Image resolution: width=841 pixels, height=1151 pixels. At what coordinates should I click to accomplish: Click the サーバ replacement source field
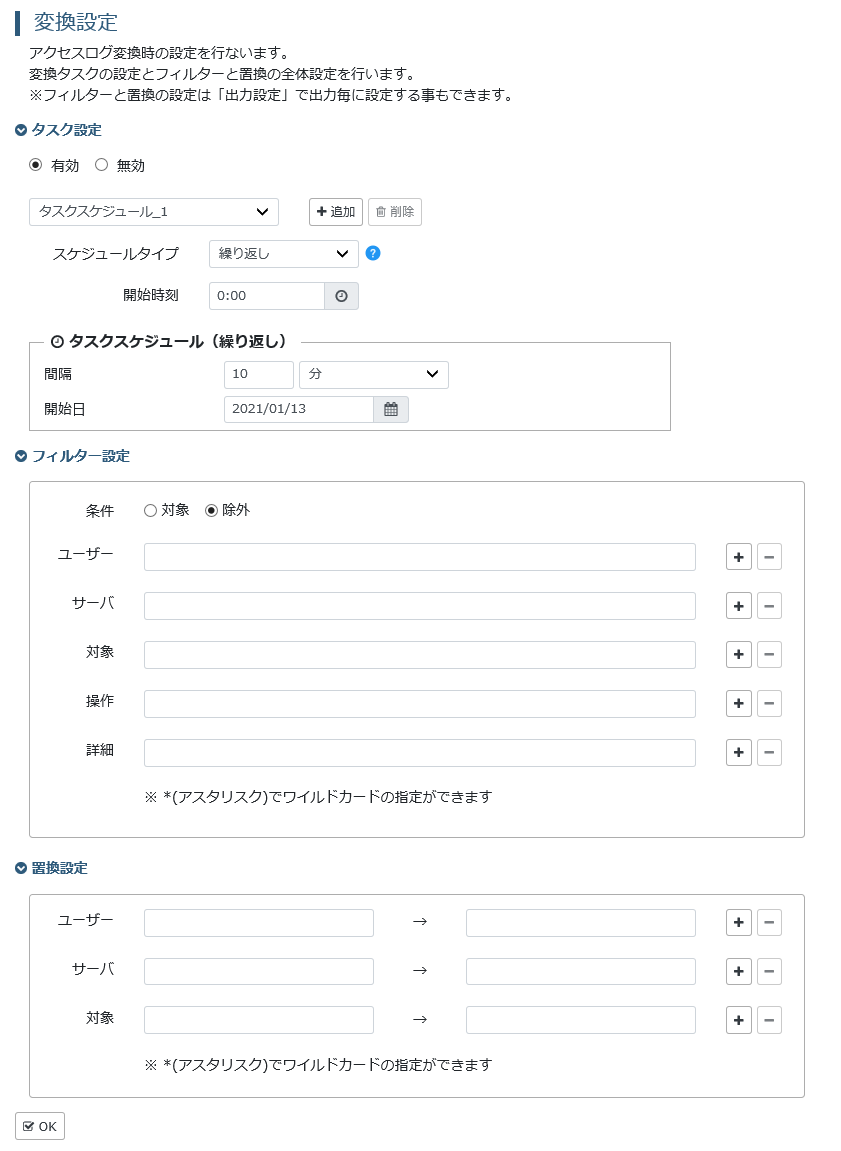pyautogui.click(x=259, y=971)
